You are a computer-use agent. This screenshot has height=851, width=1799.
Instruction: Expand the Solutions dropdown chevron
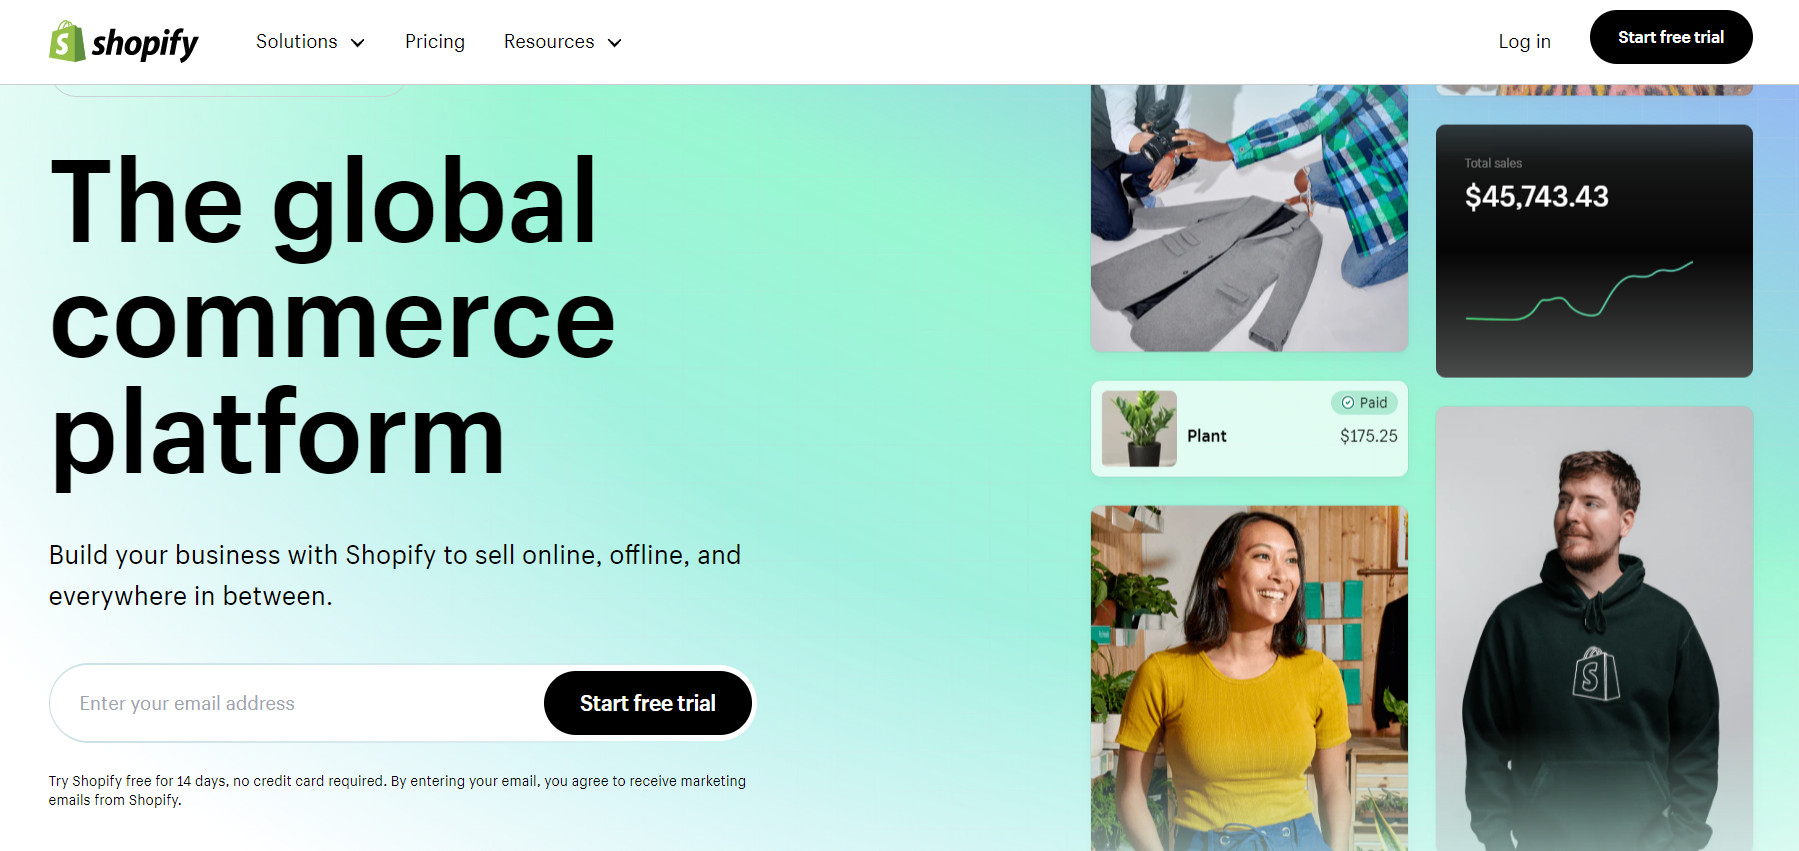pyautogui.click(x=357, y=42)
